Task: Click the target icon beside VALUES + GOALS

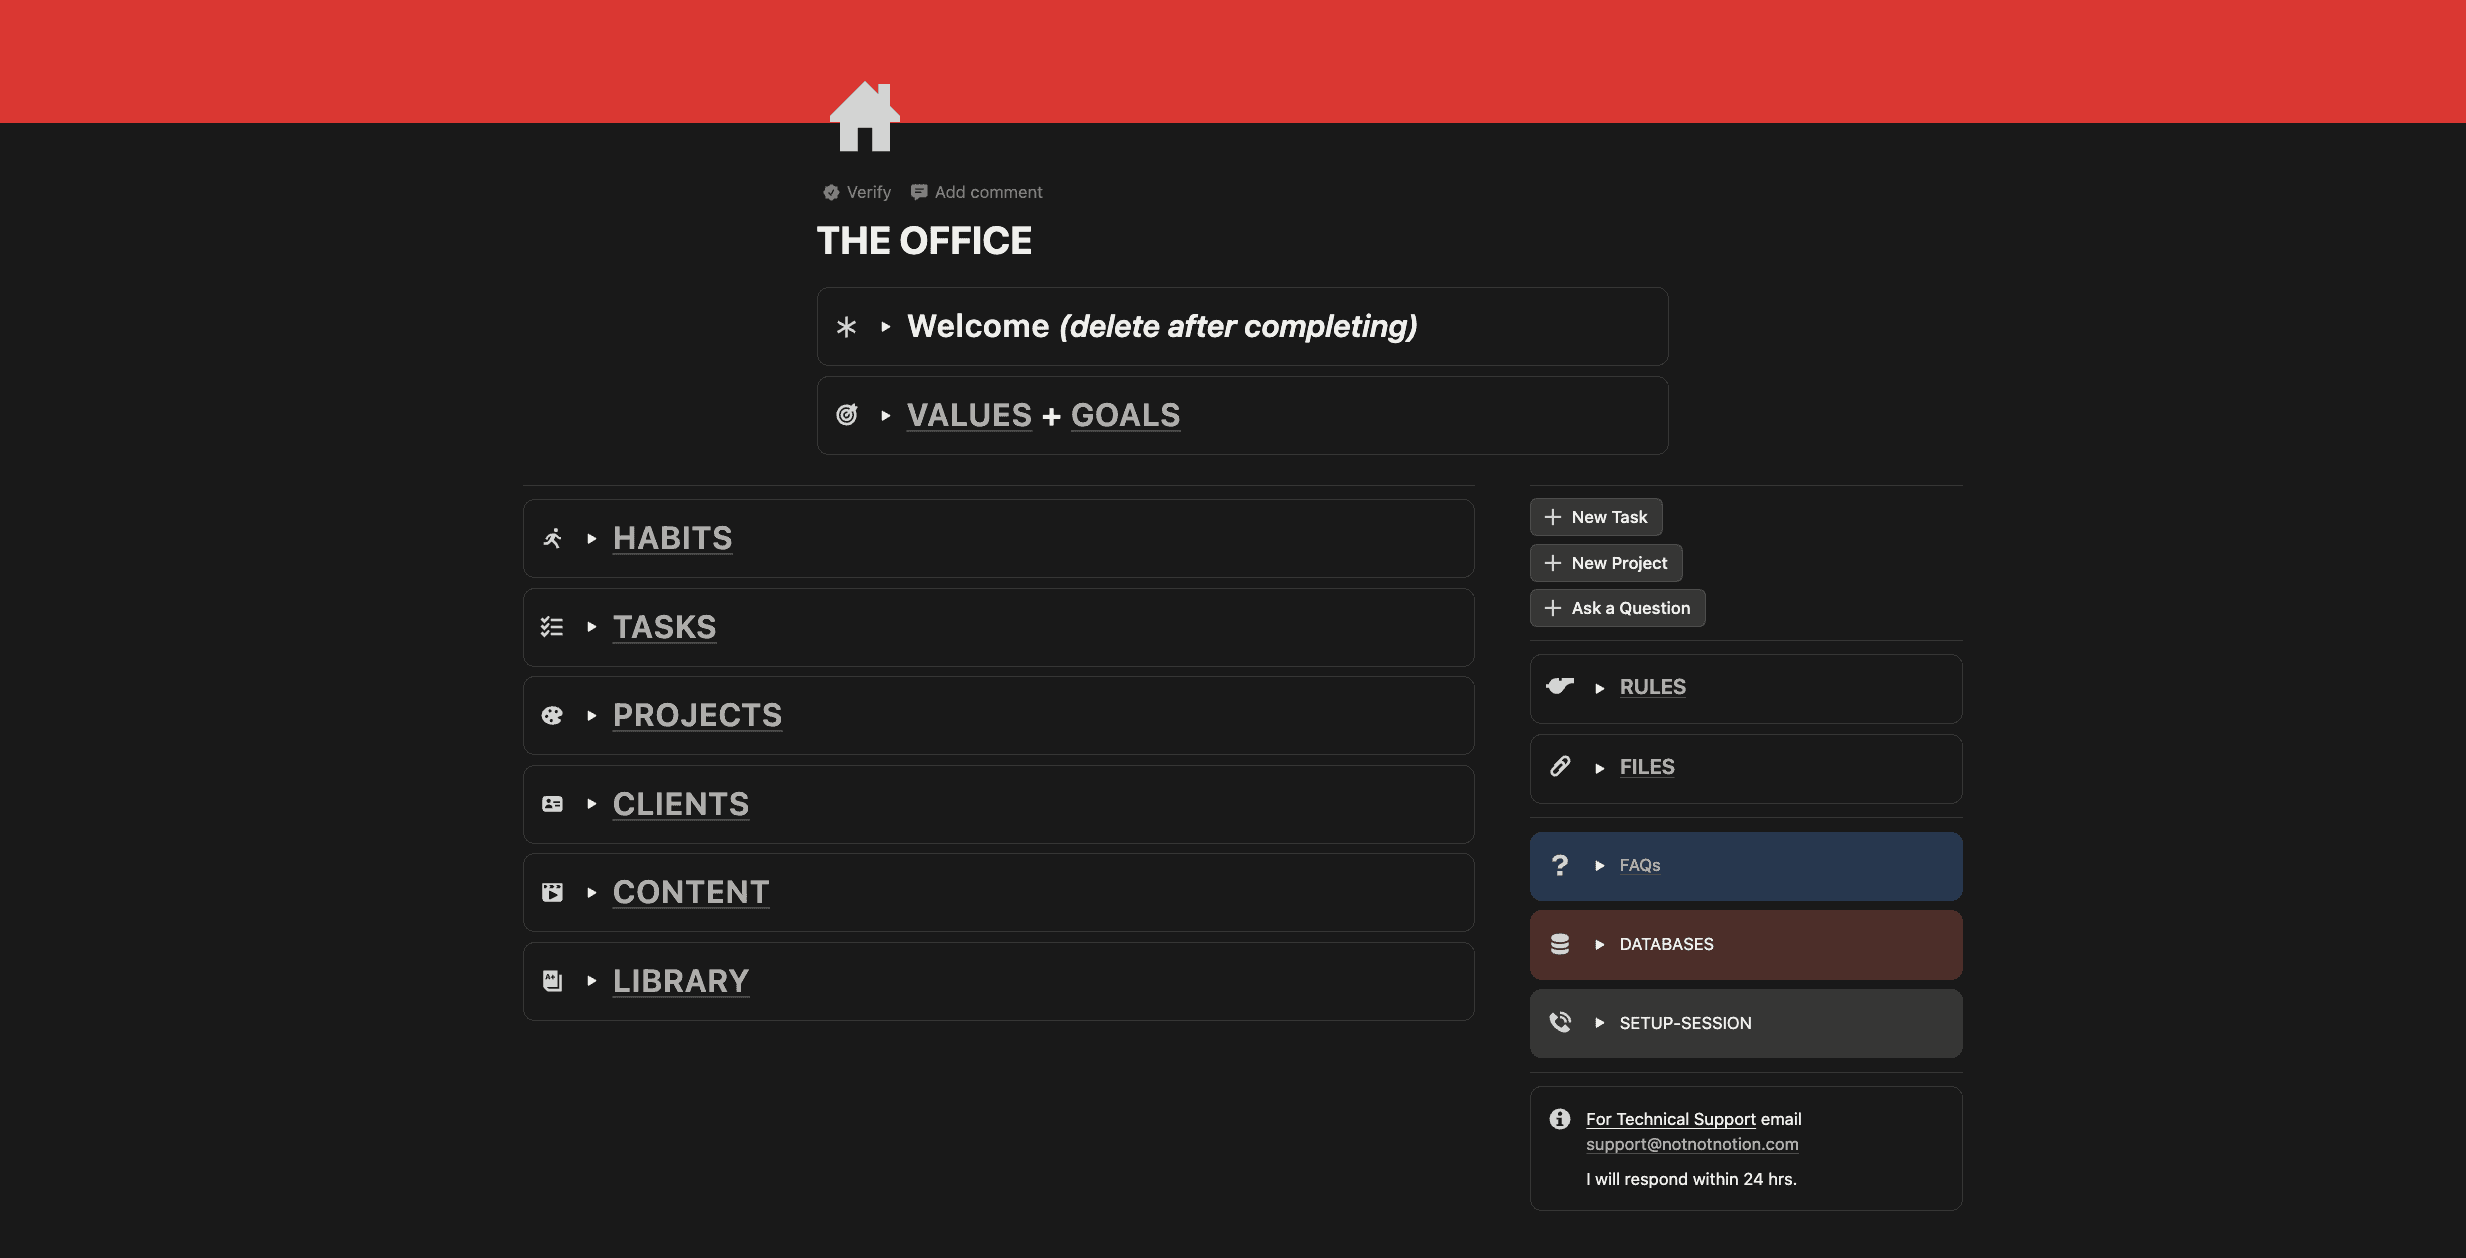Action: pos(846,415)
